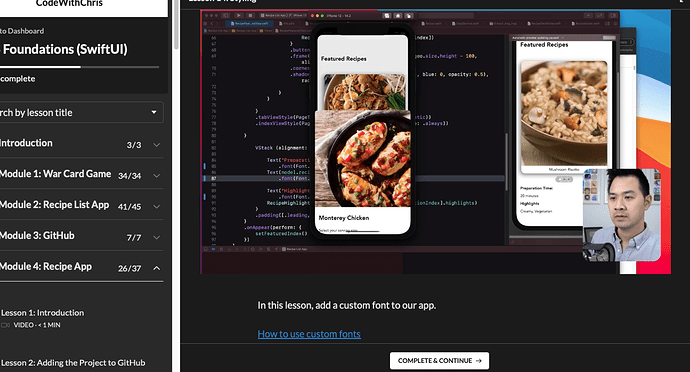The image size is (690, 372).
Task: Click the Foundations (SwiftUI) course title
Action: pos(64,49)
